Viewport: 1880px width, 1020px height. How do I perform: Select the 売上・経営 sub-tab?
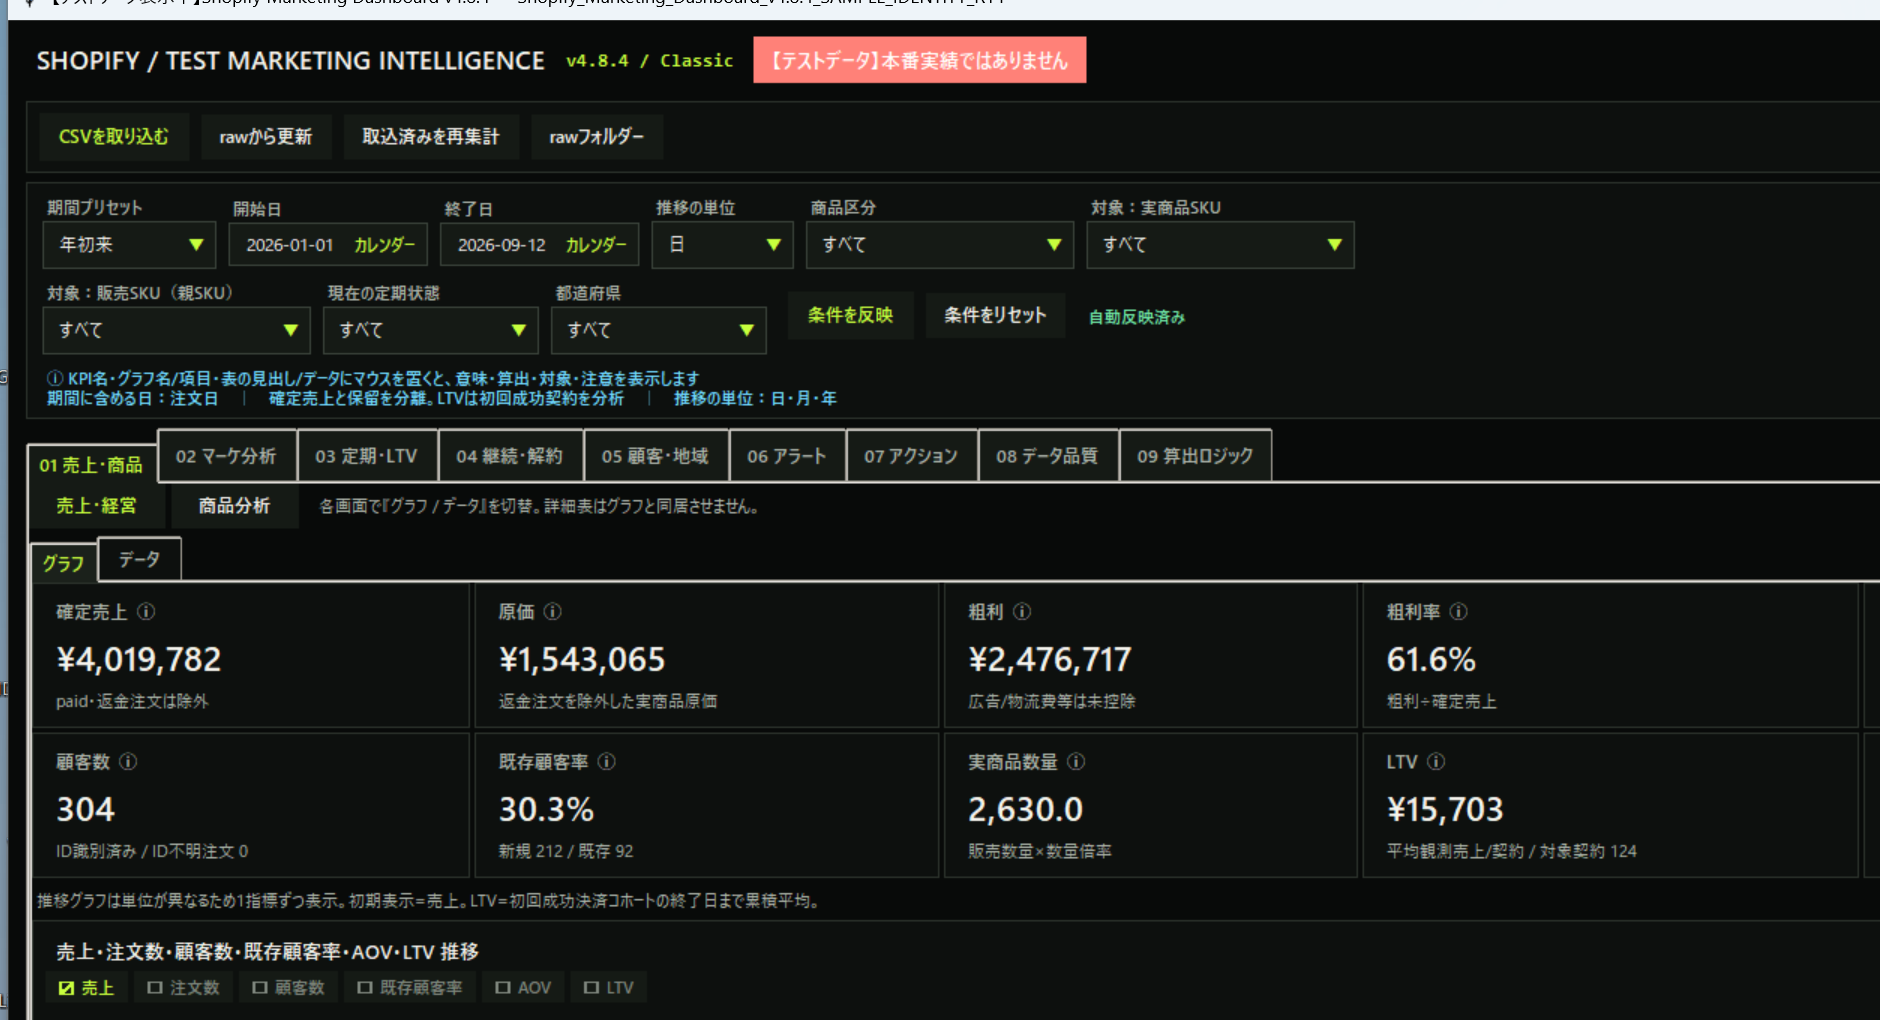pos(96,506)
